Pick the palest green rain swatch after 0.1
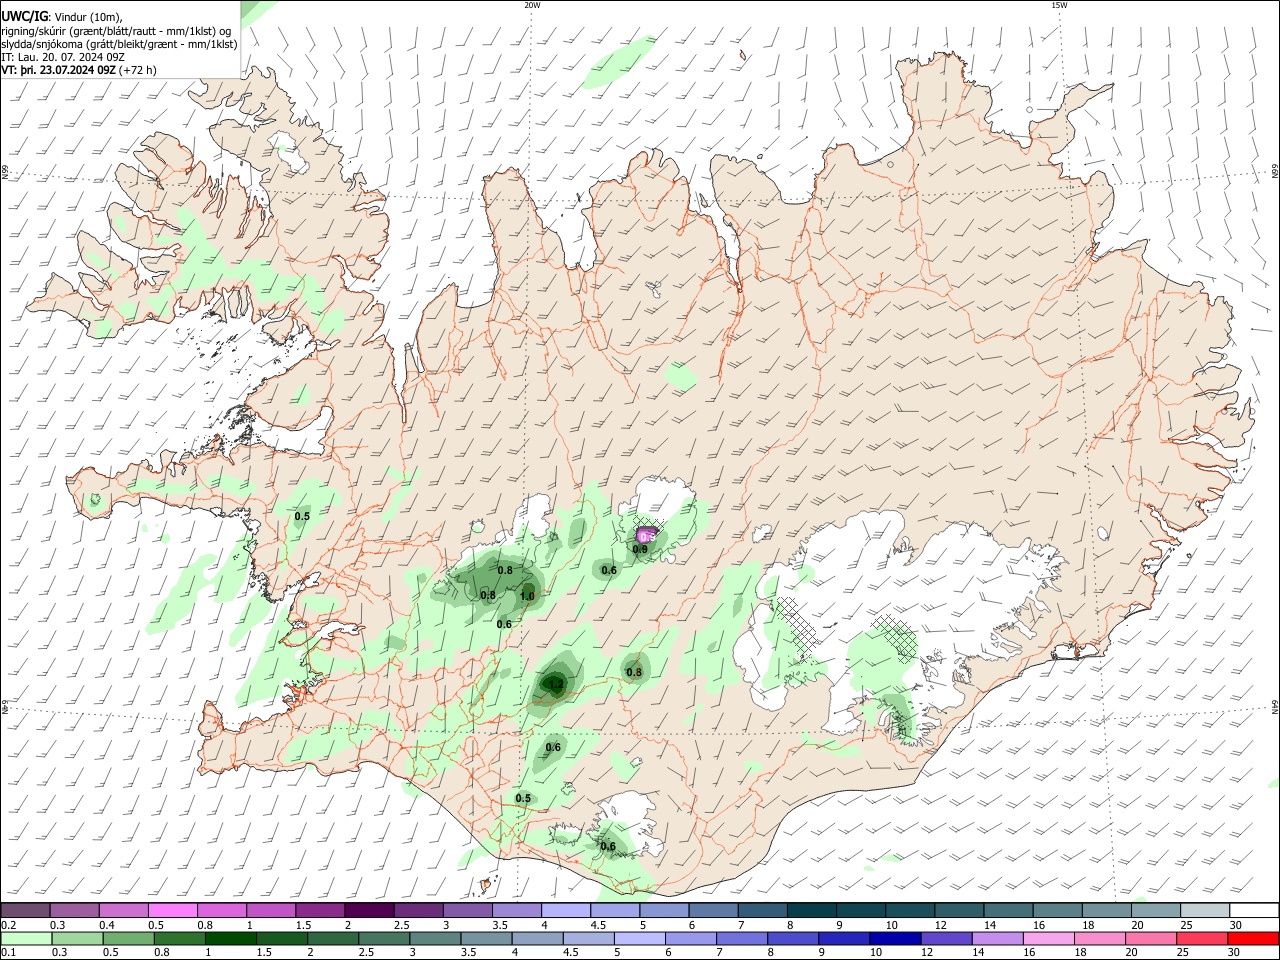Image resolution: width=1280 pixels, height=960 pixels. click(x=25, y=939)
